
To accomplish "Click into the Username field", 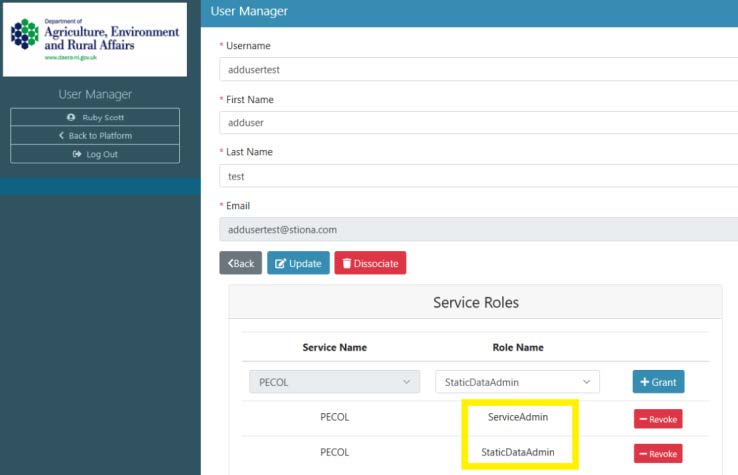I will (x=478, y=69).
